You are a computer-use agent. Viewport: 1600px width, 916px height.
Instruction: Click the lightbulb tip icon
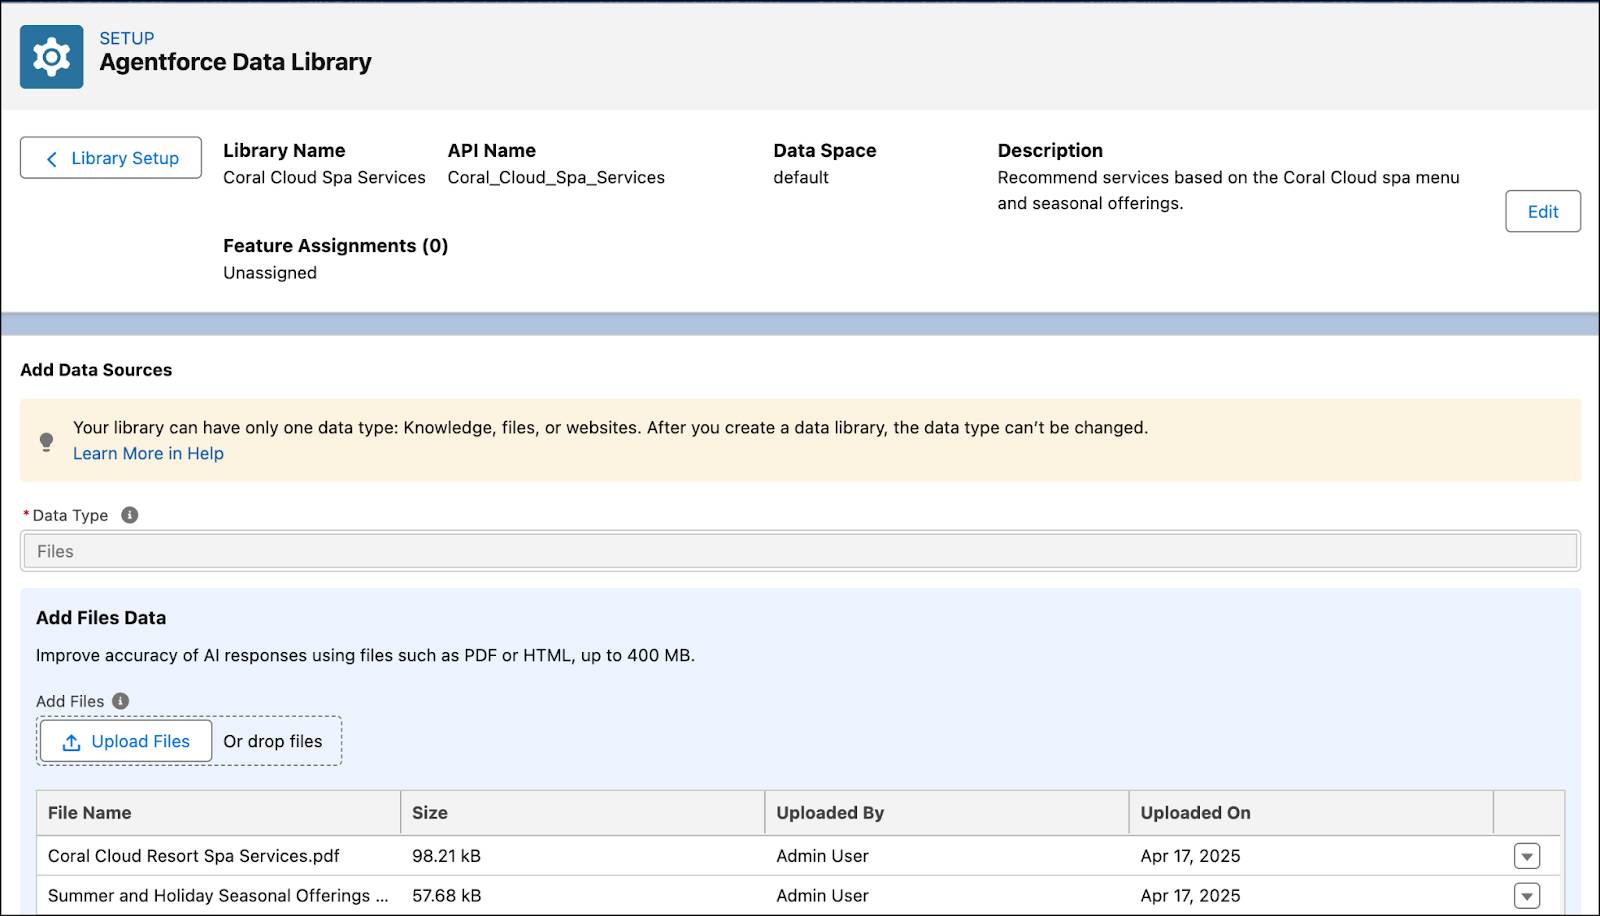[46, 441]
